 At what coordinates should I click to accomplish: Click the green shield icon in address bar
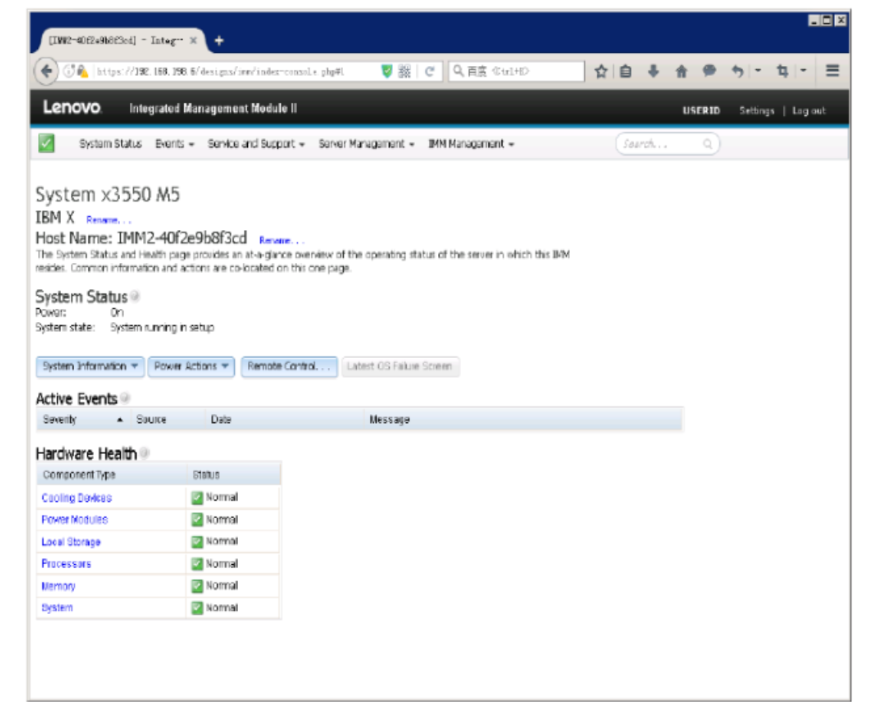click(x=386, y=71)
